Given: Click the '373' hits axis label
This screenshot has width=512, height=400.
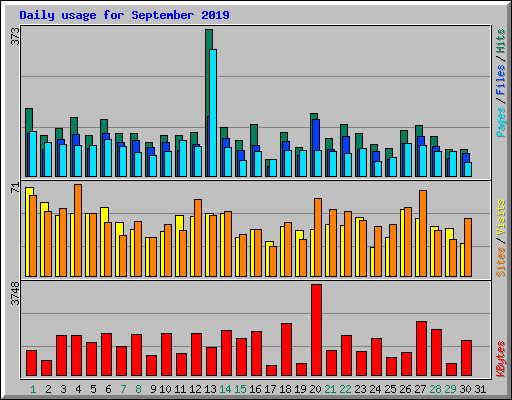Looking at the screenshot, I should 16,36.
